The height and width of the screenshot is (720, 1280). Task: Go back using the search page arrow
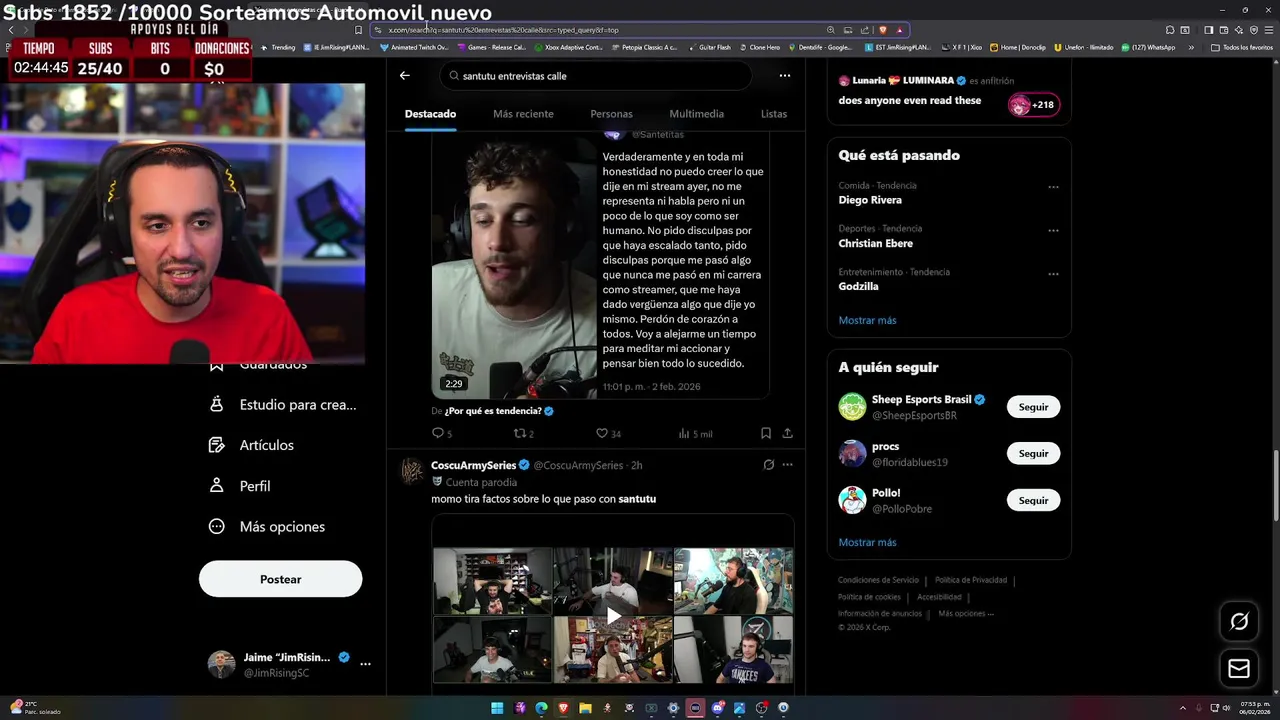(404, 75)
